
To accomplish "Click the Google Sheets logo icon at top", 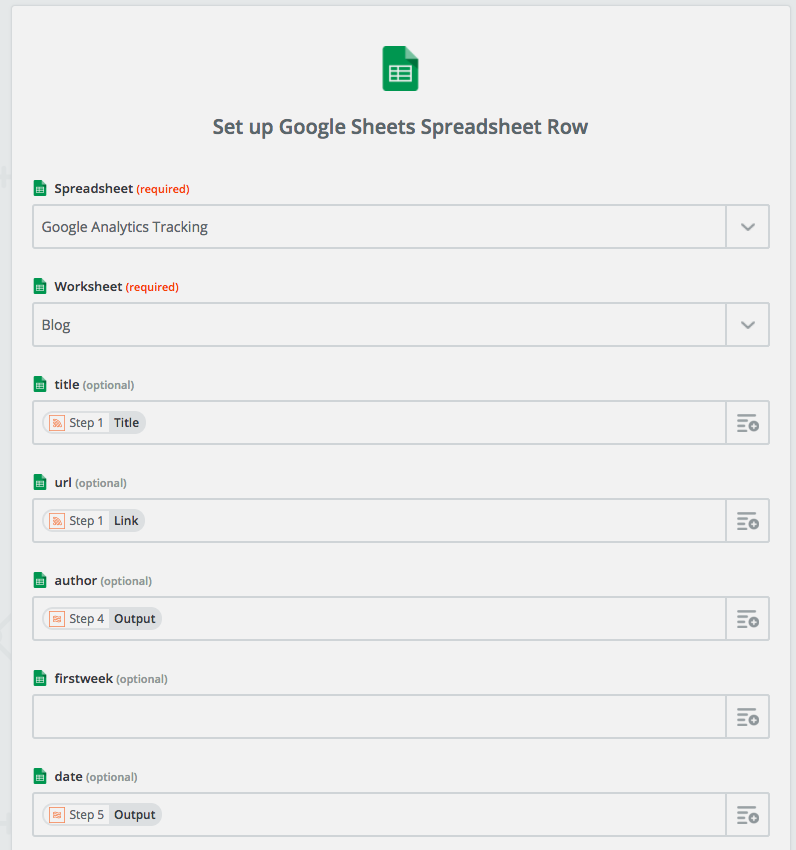I will coord(400,69).
